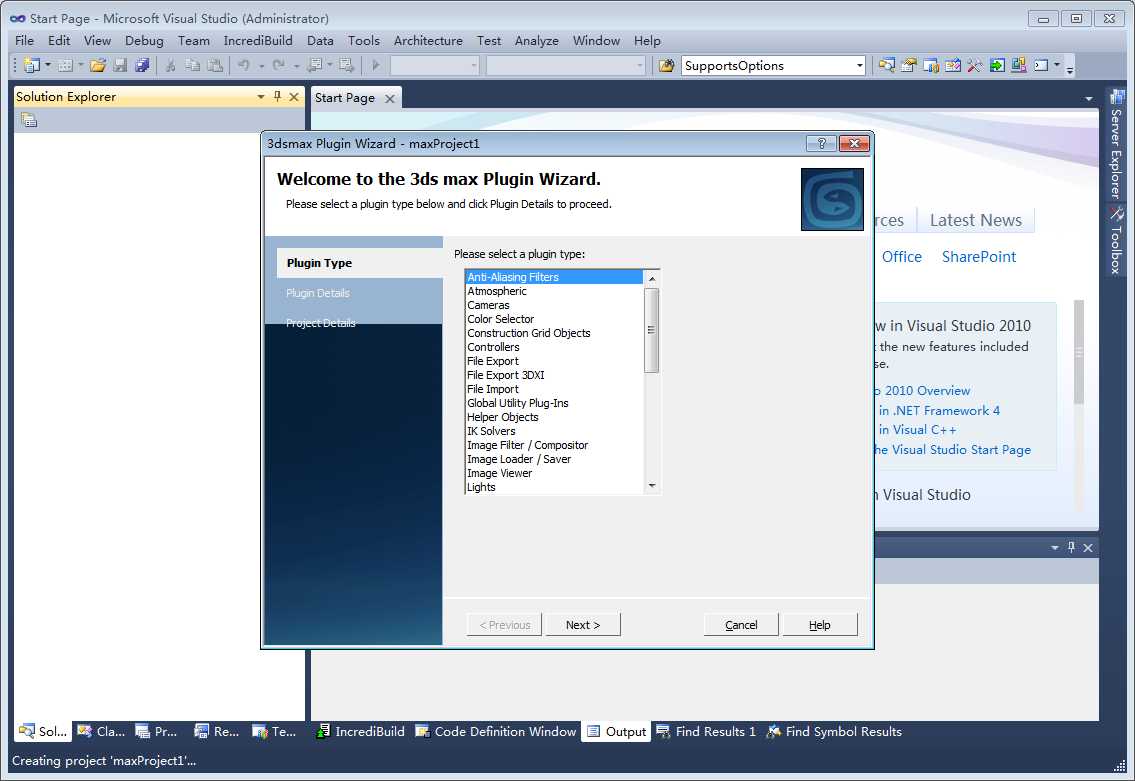The width and height of the screenshot is (1135, 781).
Task: Click the Copy toolbar icon
Action: tap(193, 65)
